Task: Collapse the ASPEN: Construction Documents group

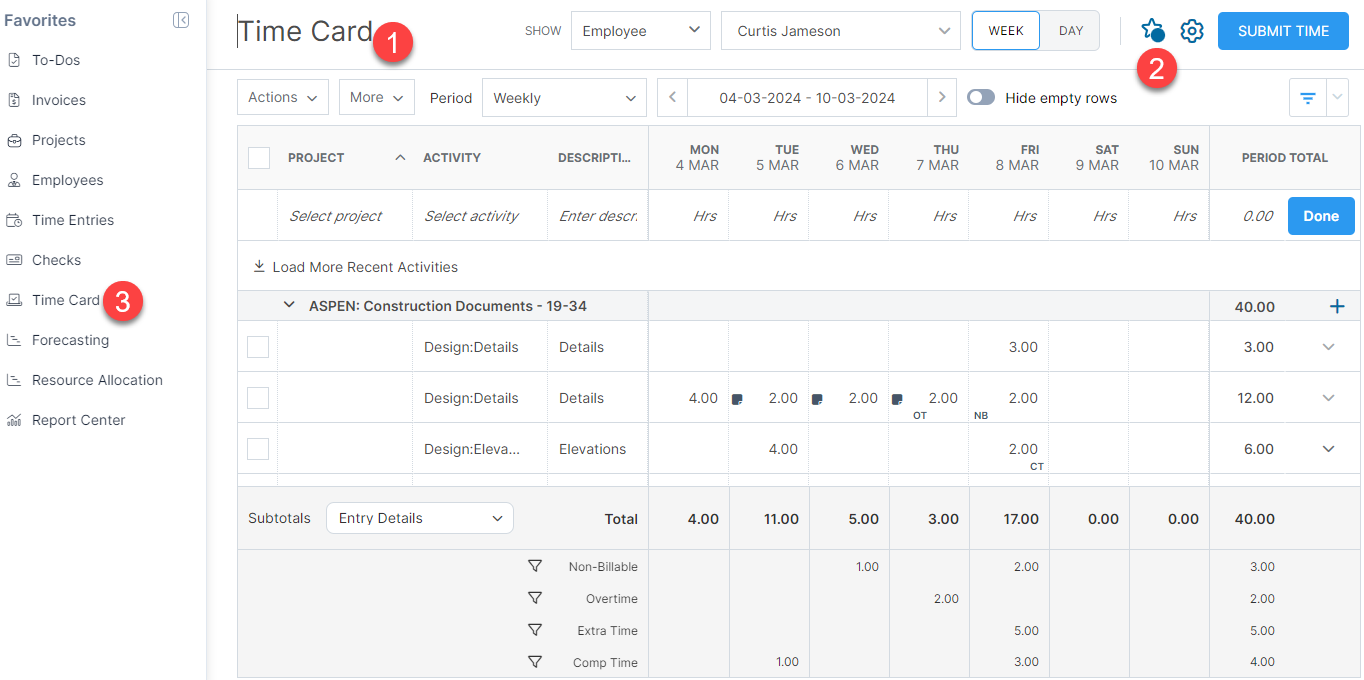Action: pos(289,305)
